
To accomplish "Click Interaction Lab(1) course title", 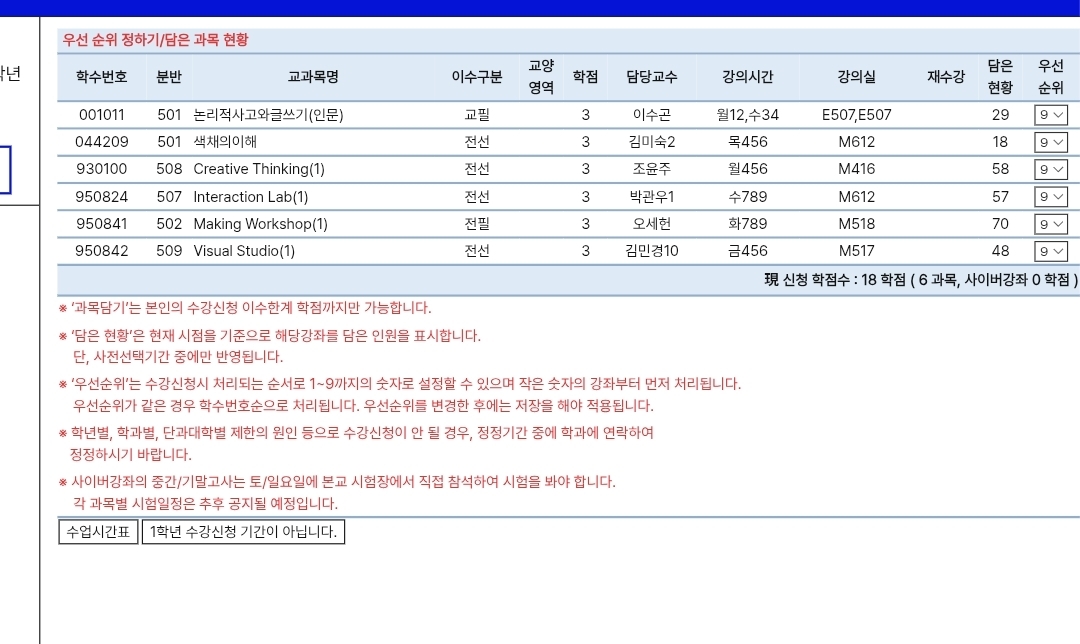I will click(x=250, y=197).
